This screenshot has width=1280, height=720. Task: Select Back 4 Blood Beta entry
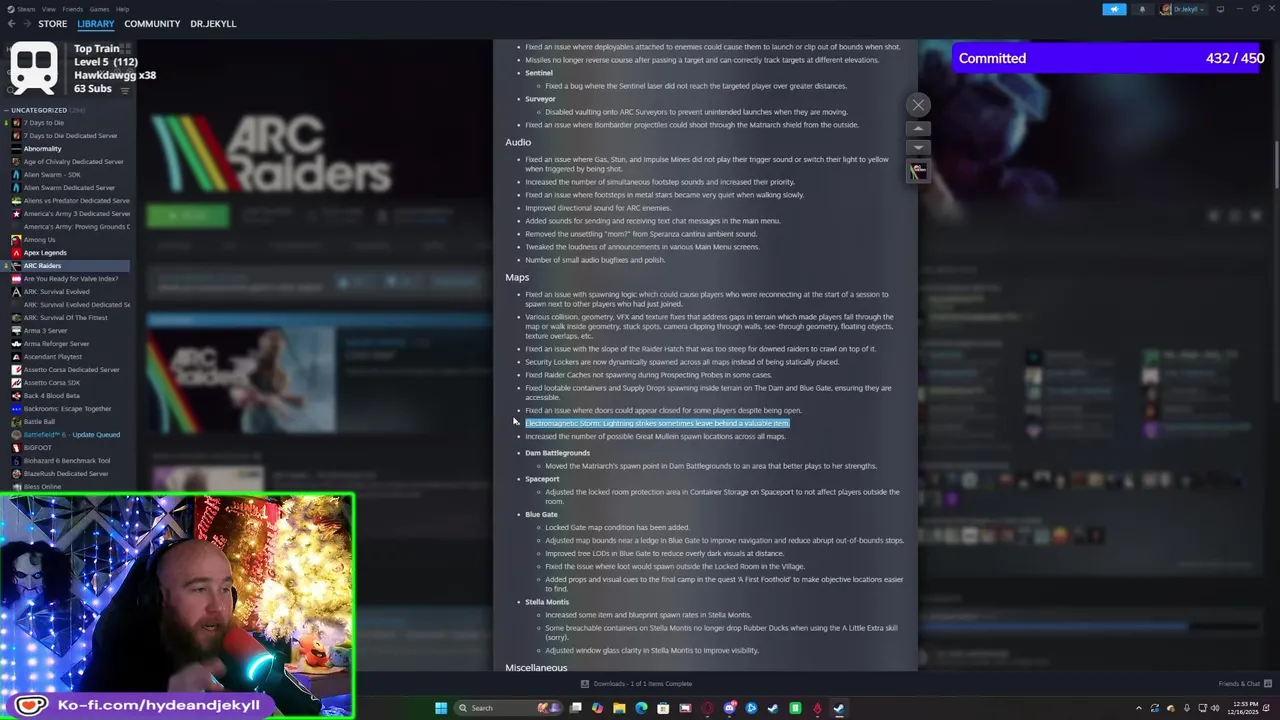click(51, 396)
